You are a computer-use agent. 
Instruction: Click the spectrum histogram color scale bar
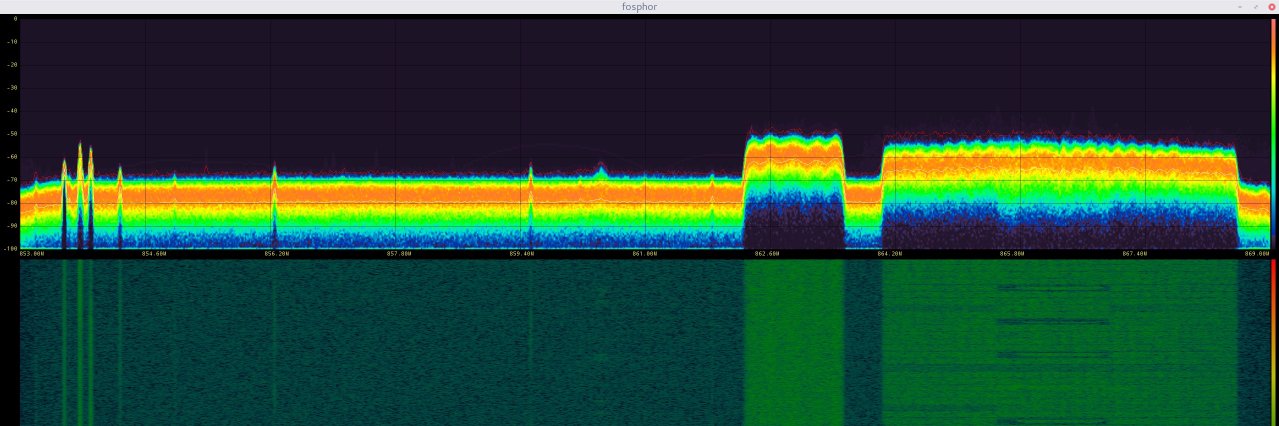click(x=1273, y=132)
